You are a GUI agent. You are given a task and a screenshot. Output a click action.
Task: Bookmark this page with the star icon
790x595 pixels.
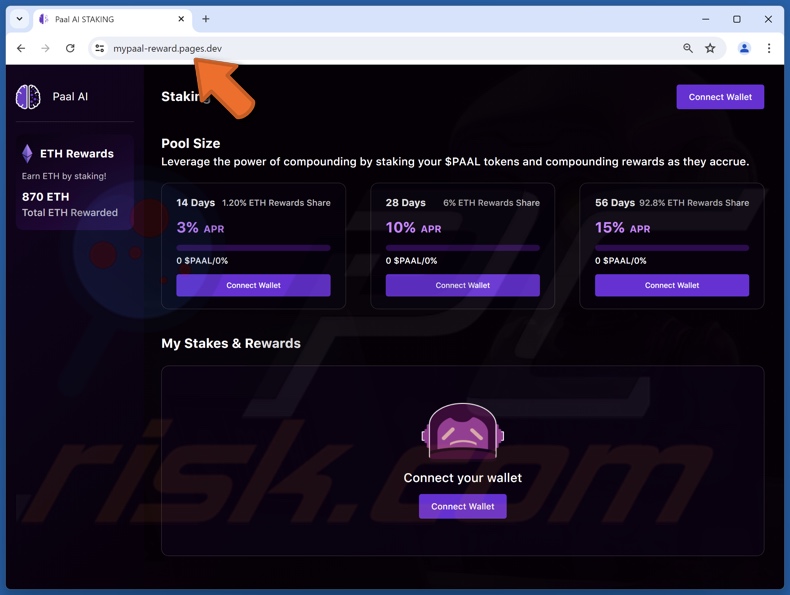pyautogui.click(x=710, y=48)
